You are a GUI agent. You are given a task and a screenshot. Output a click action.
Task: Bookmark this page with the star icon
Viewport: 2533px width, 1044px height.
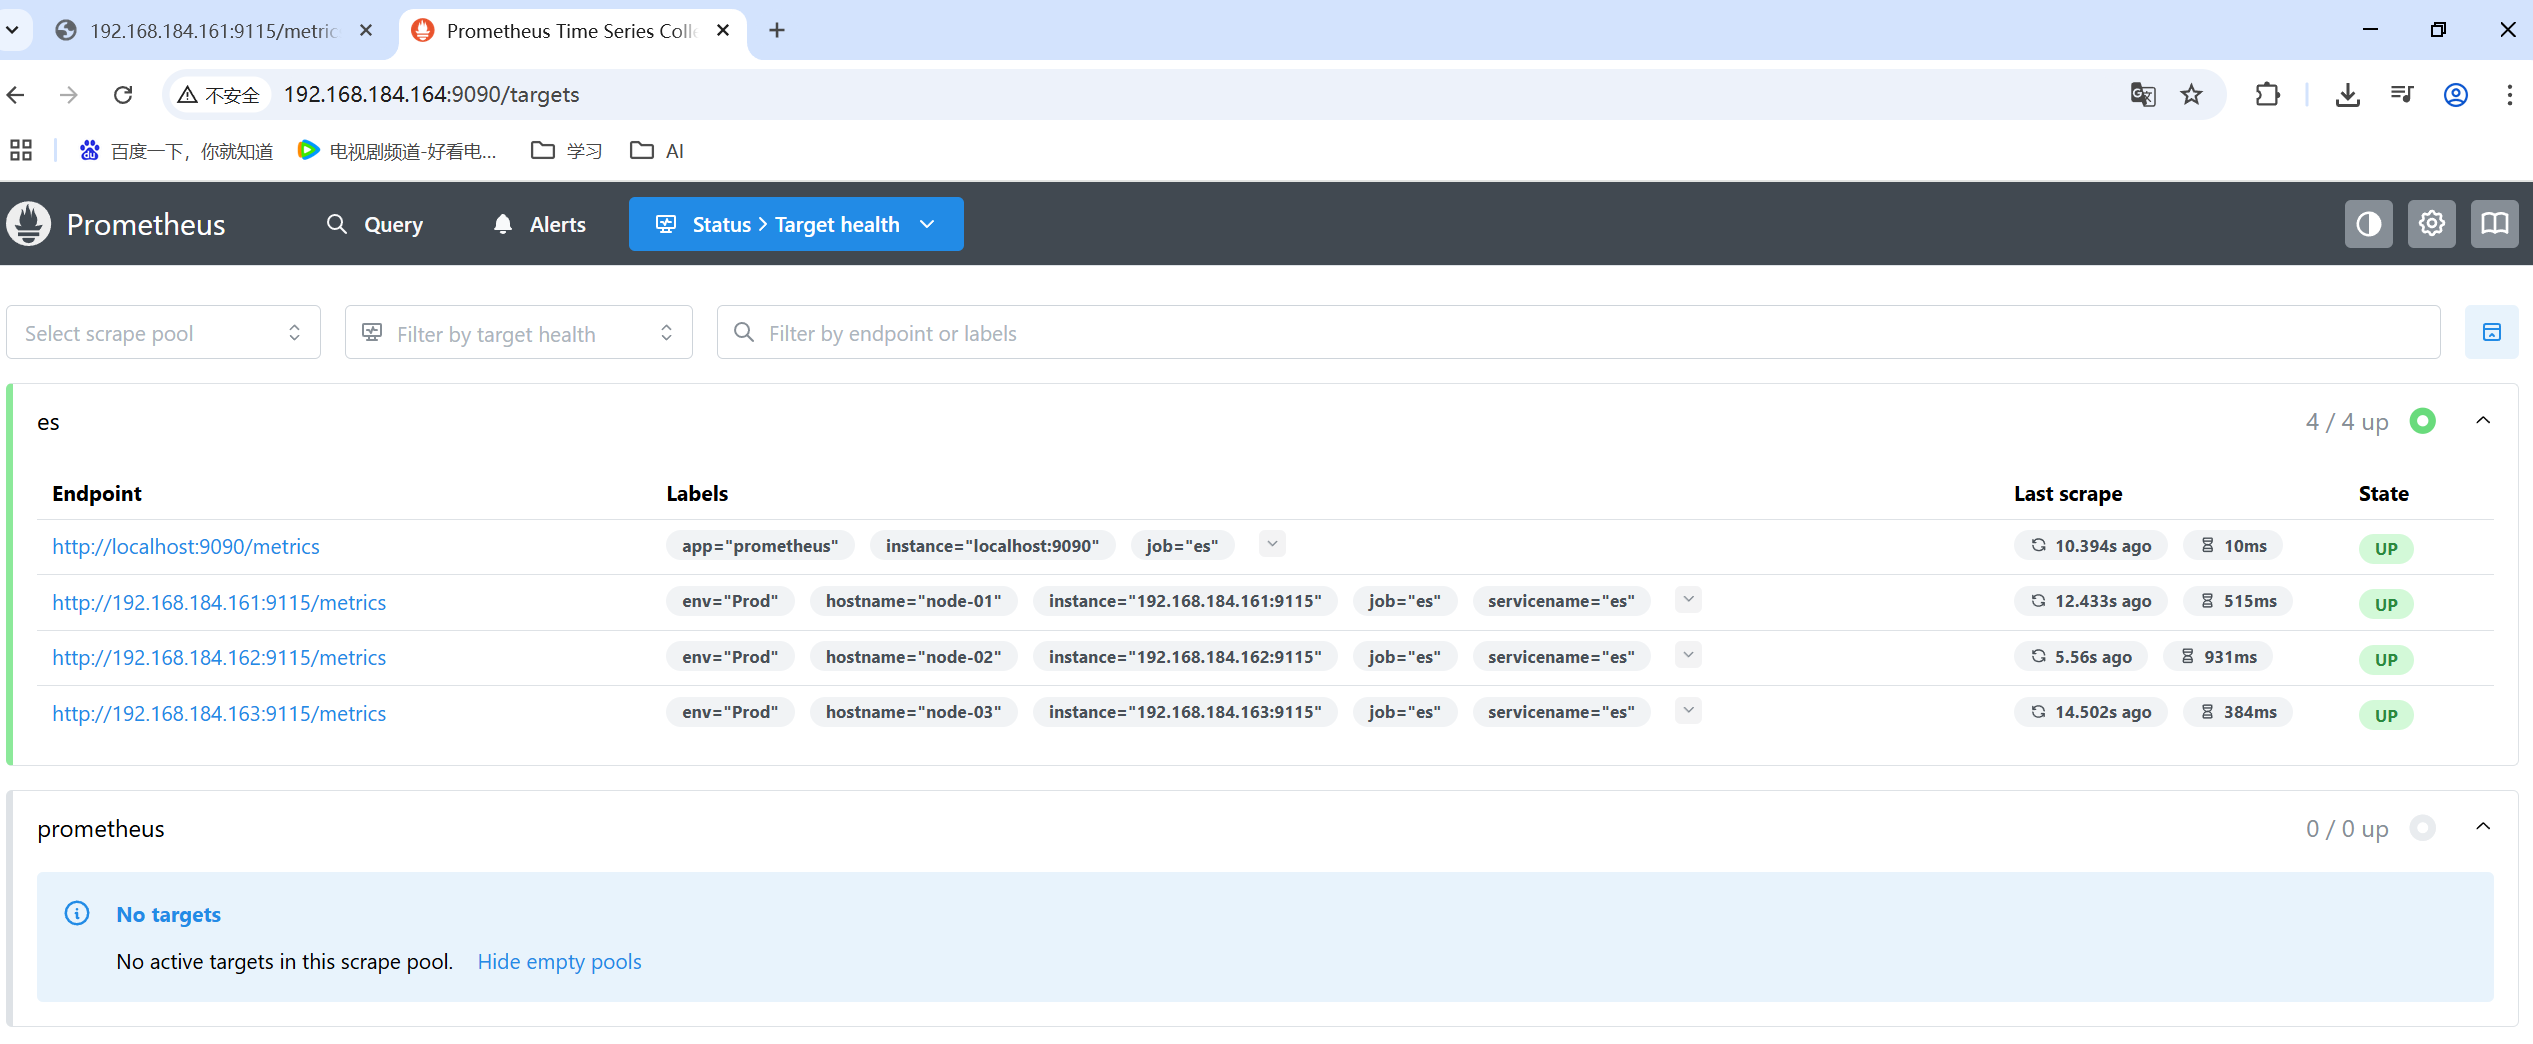[2191, 94]
